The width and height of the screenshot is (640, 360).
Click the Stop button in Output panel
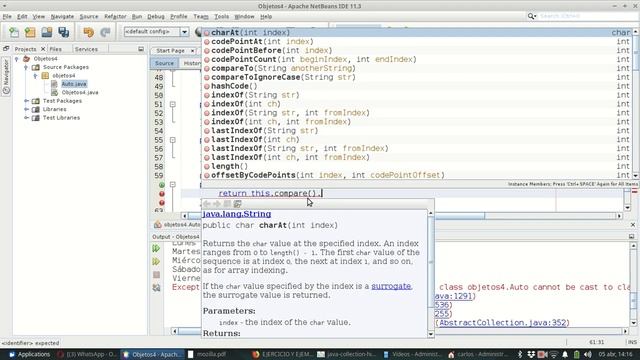(x=156, y=275)
